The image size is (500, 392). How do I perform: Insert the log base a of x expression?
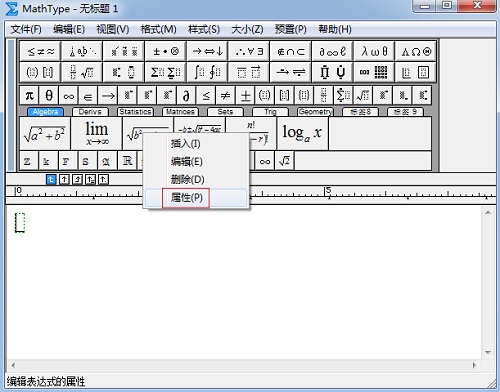pyautogui.click(x=302, y=133)
